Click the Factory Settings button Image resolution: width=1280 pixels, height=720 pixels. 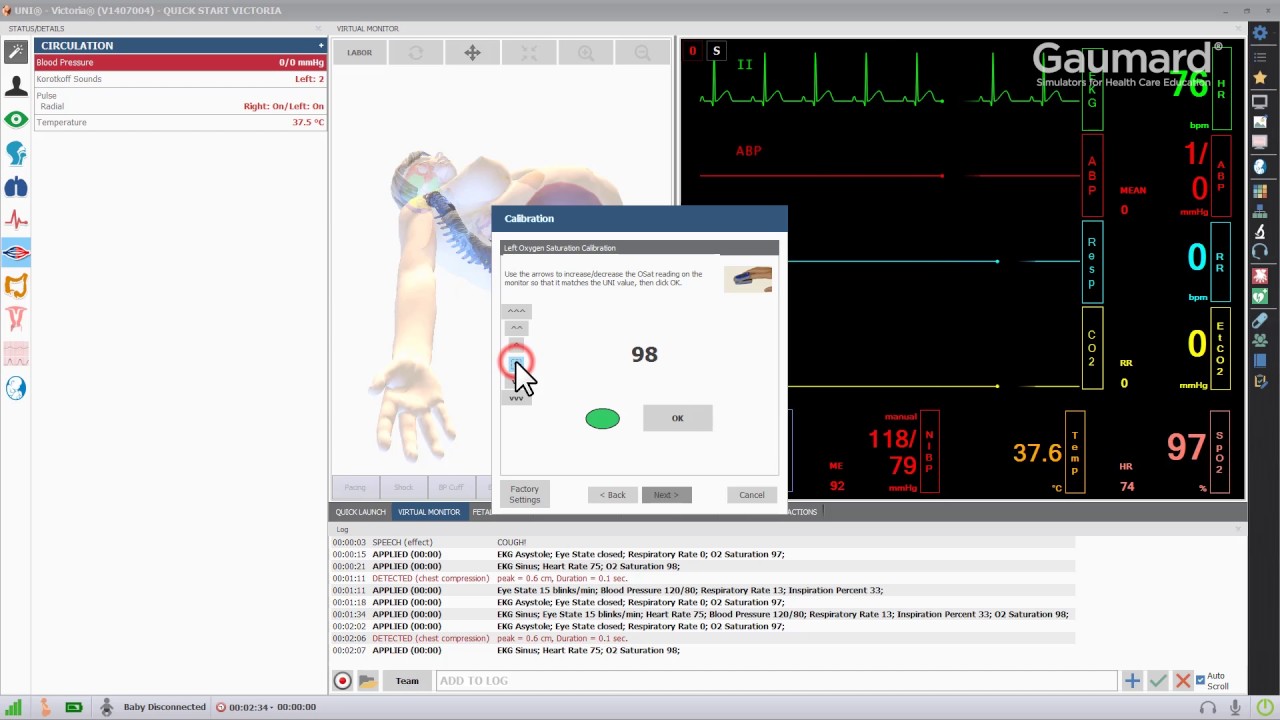[524, 495]
